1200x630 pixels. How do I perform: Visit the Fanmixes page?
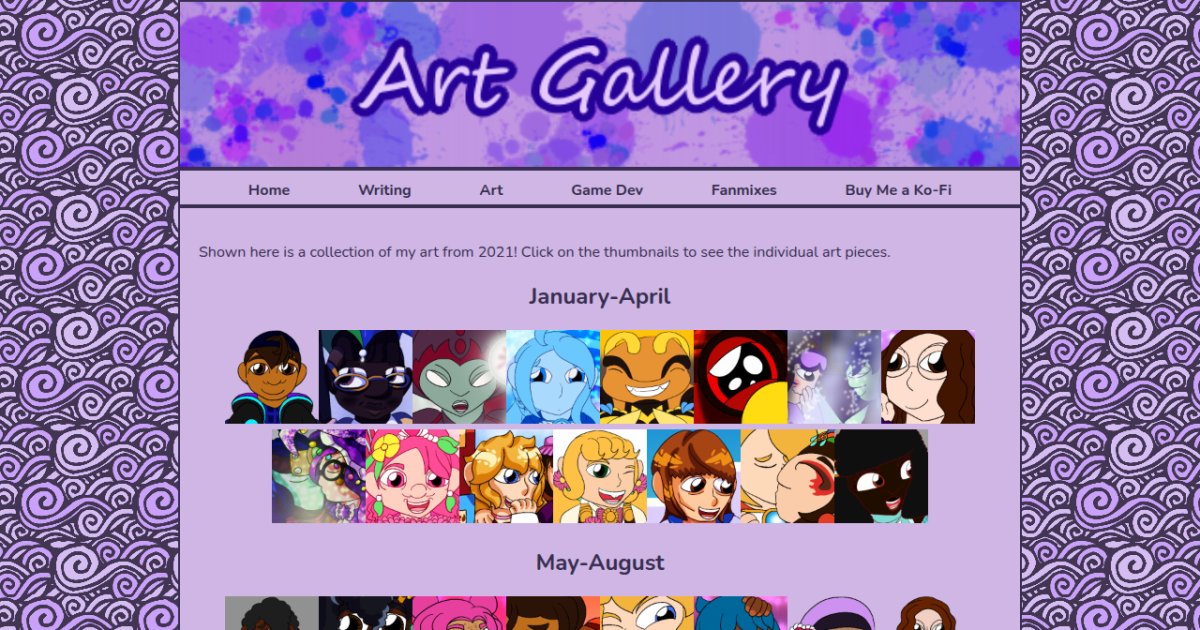(x=744, y=190)
